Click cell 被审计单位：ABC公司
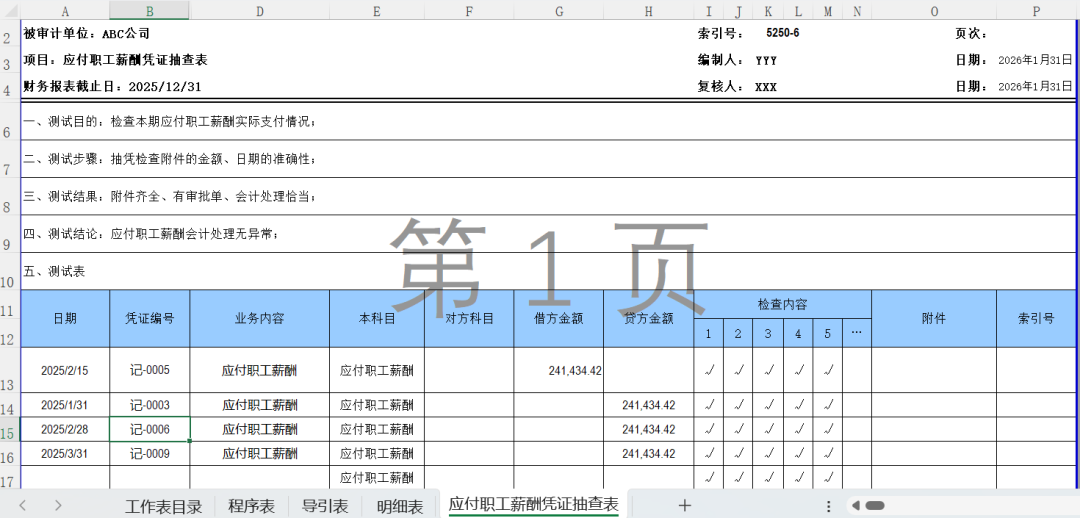1080x518 pixels. click(x=87, y=34)
